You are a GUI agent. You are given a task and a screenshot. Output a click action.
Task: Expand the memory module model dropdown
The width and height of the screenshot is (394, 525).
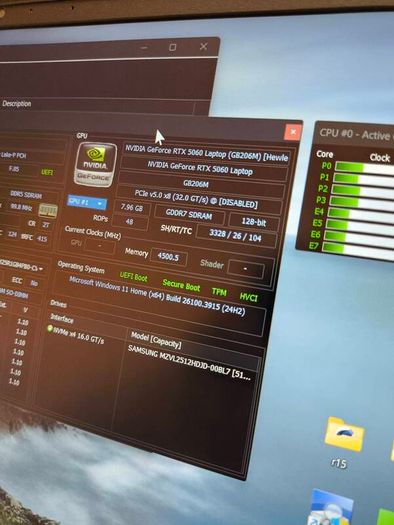pos(41,269)
